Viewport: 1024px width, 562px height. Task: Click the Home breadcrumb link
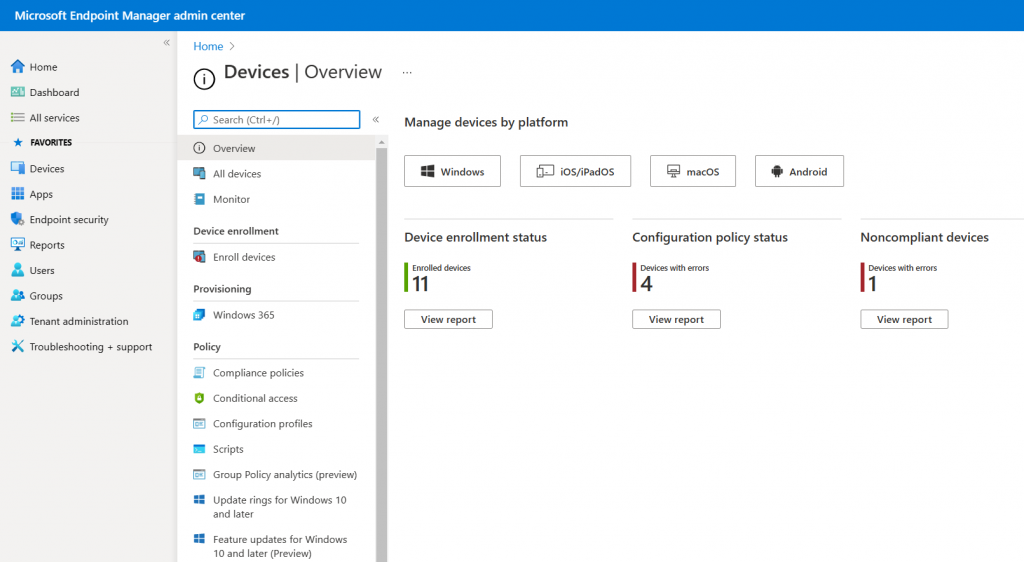[208, 46]
